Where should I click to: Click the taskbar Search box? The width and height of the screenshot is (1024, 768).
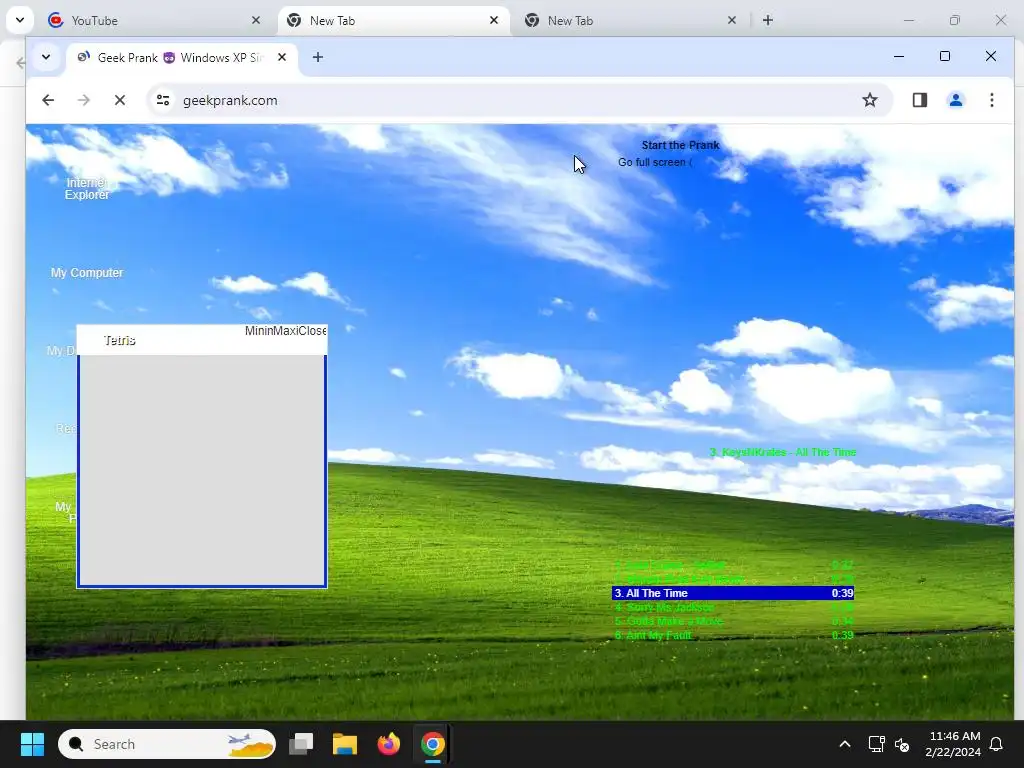(167, 744)
